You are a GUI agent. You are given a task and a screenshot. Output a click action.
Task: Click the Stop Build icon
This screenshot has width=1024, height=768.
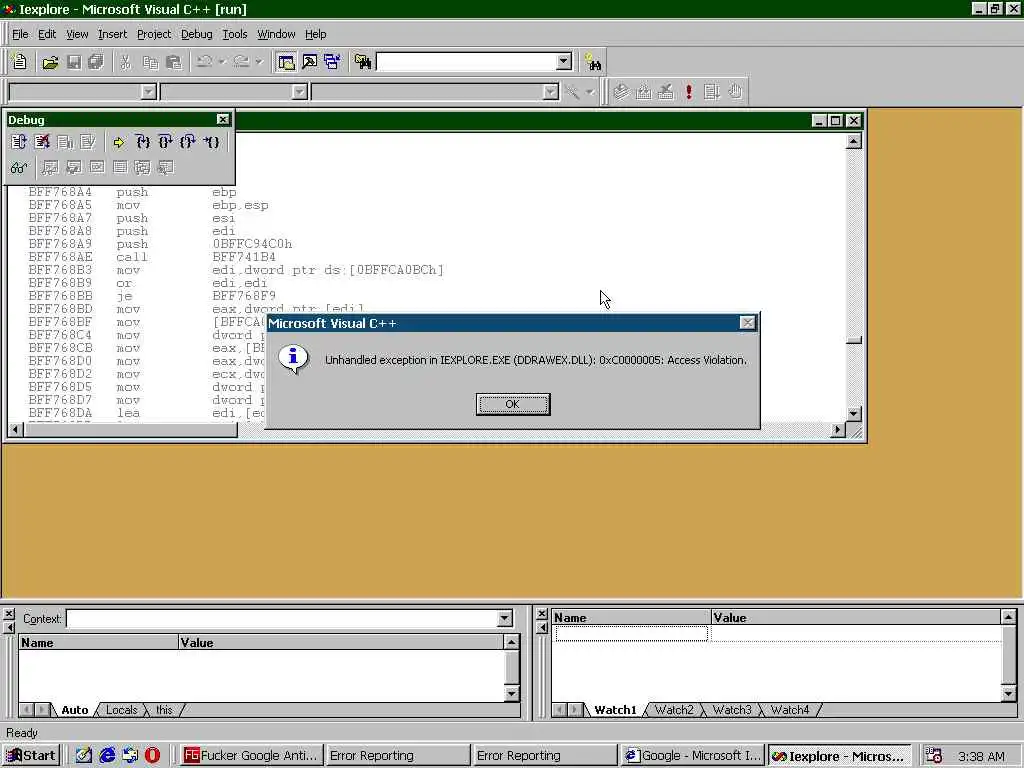click(x=666, y=91)
